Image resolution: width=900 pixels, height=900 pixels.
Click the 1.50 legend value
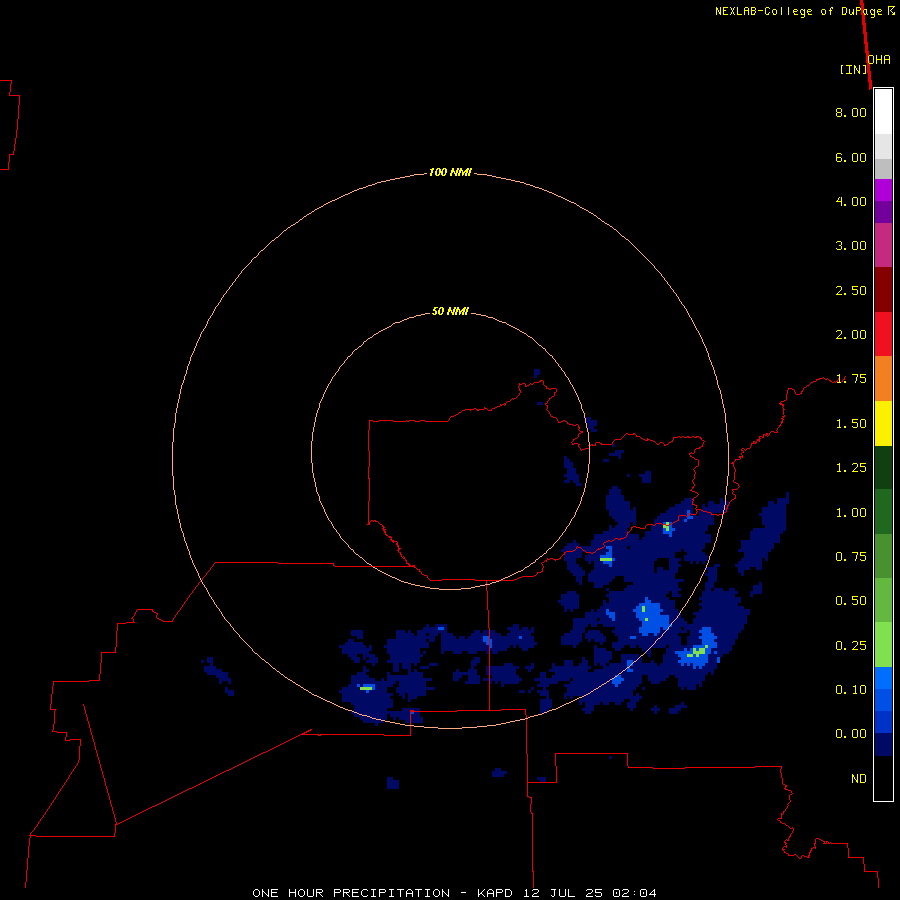[851, 424]
